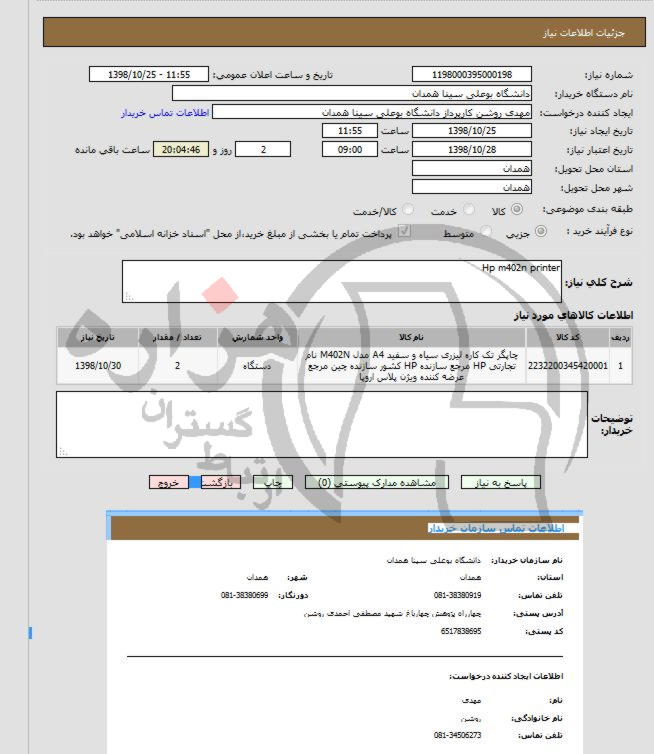Click phone number 081-38380919

point(457,595)
